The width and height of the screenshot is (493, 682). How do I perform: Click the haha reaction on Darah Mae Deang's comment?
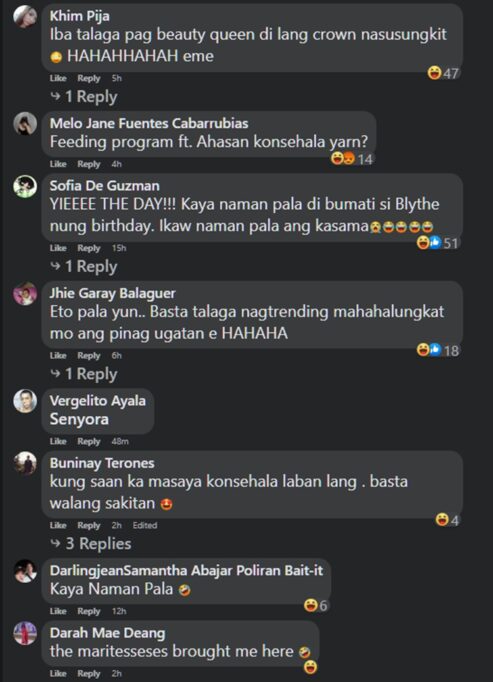click(x=310, y=667)
